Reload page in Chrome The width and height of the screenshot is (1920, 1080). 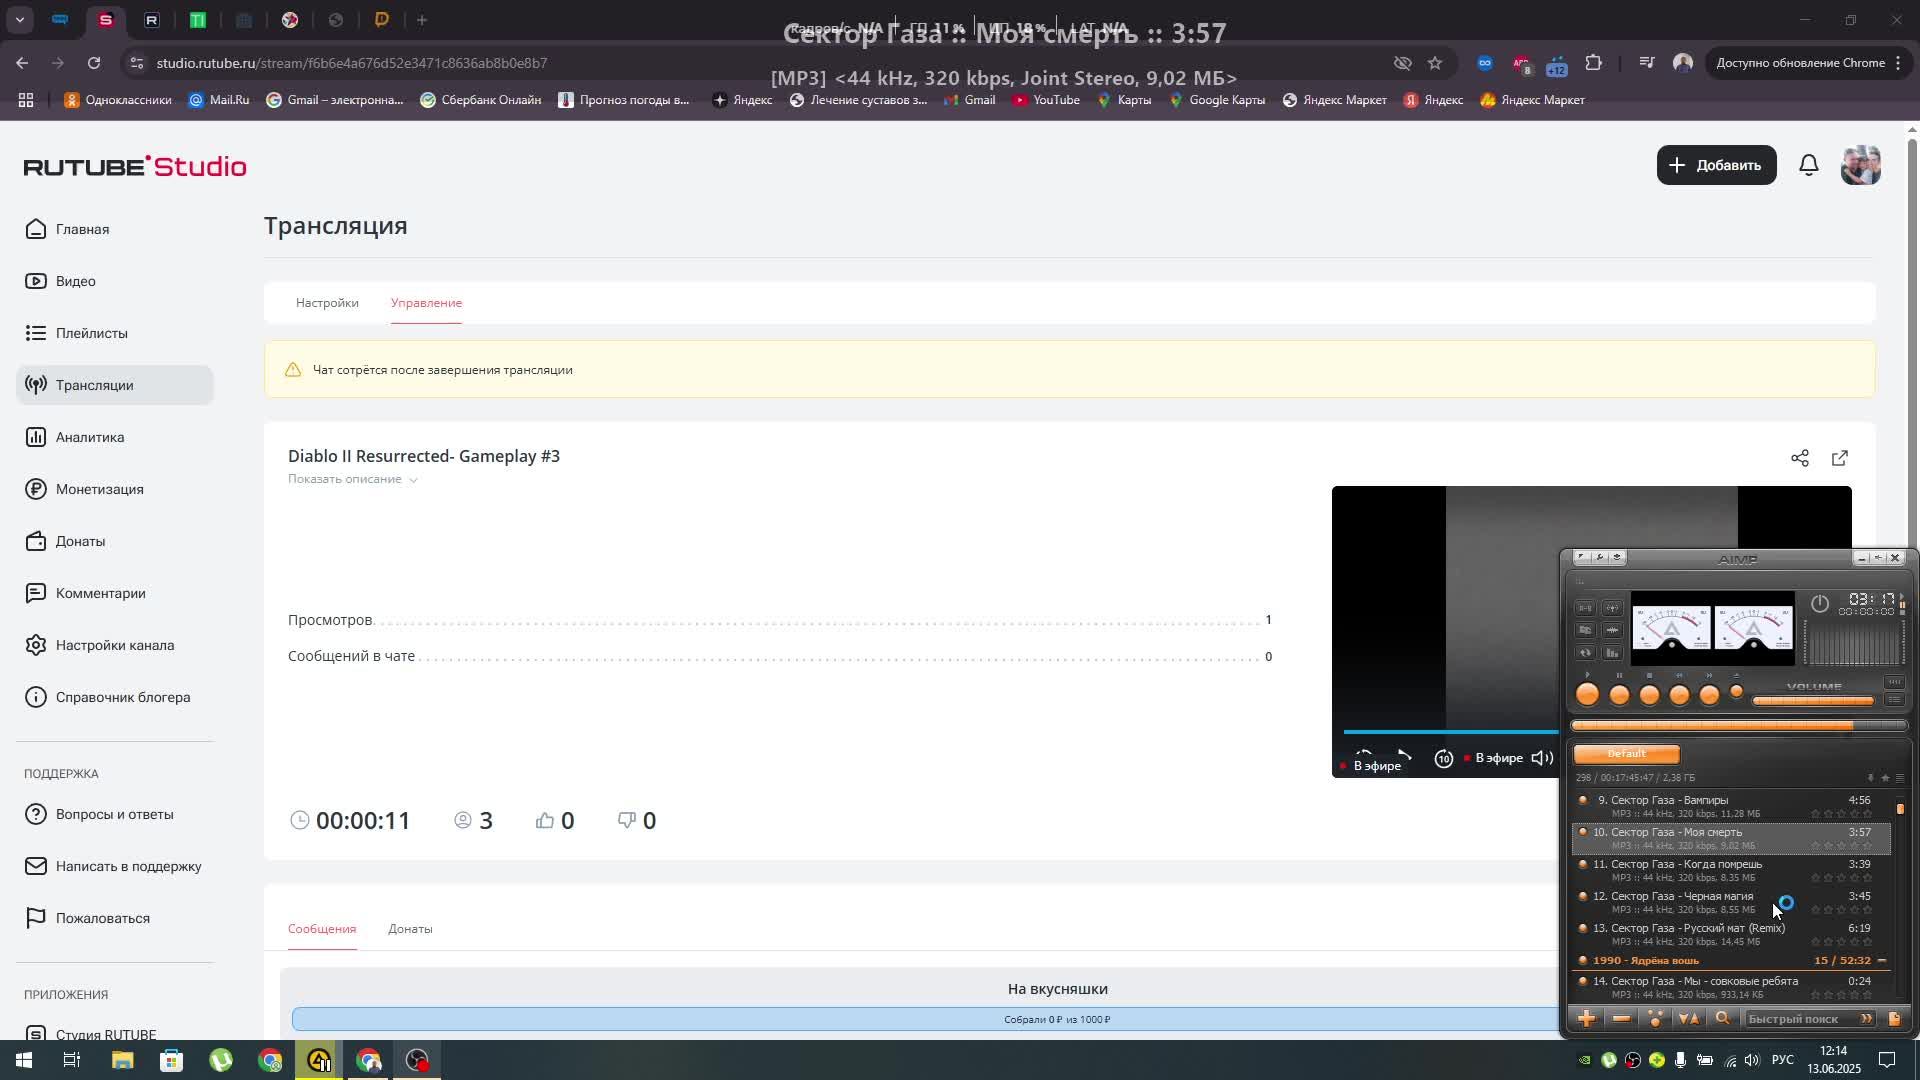[94, 63]
